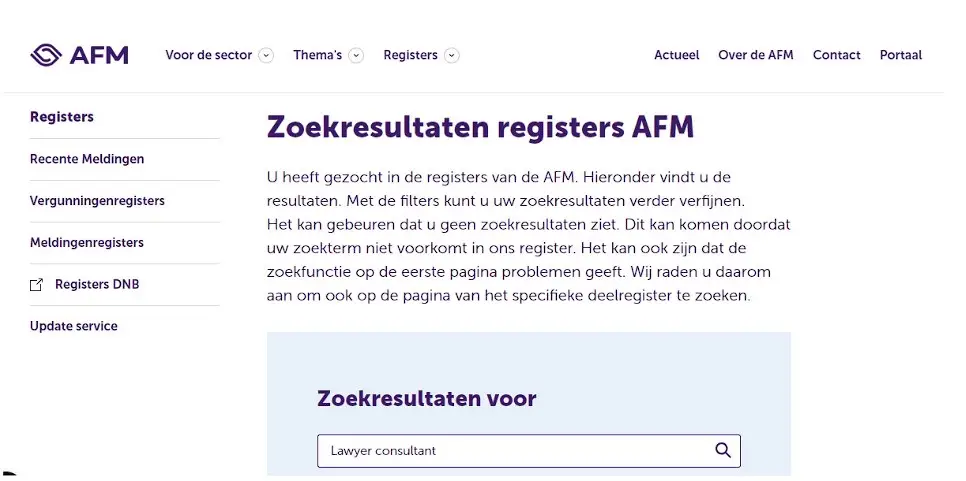
Task: Go to the Actueel page
Action: pos(676,55)
